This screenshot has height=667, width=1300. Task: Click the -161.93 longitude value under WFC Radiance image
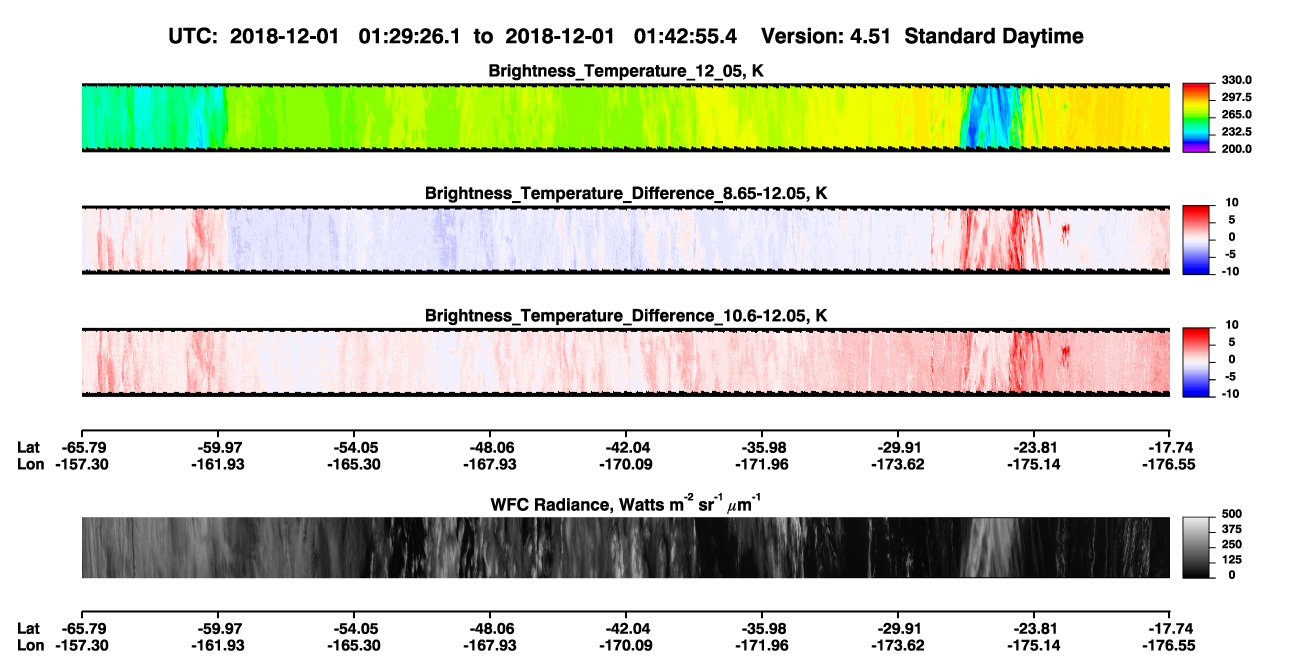point(218,646)
